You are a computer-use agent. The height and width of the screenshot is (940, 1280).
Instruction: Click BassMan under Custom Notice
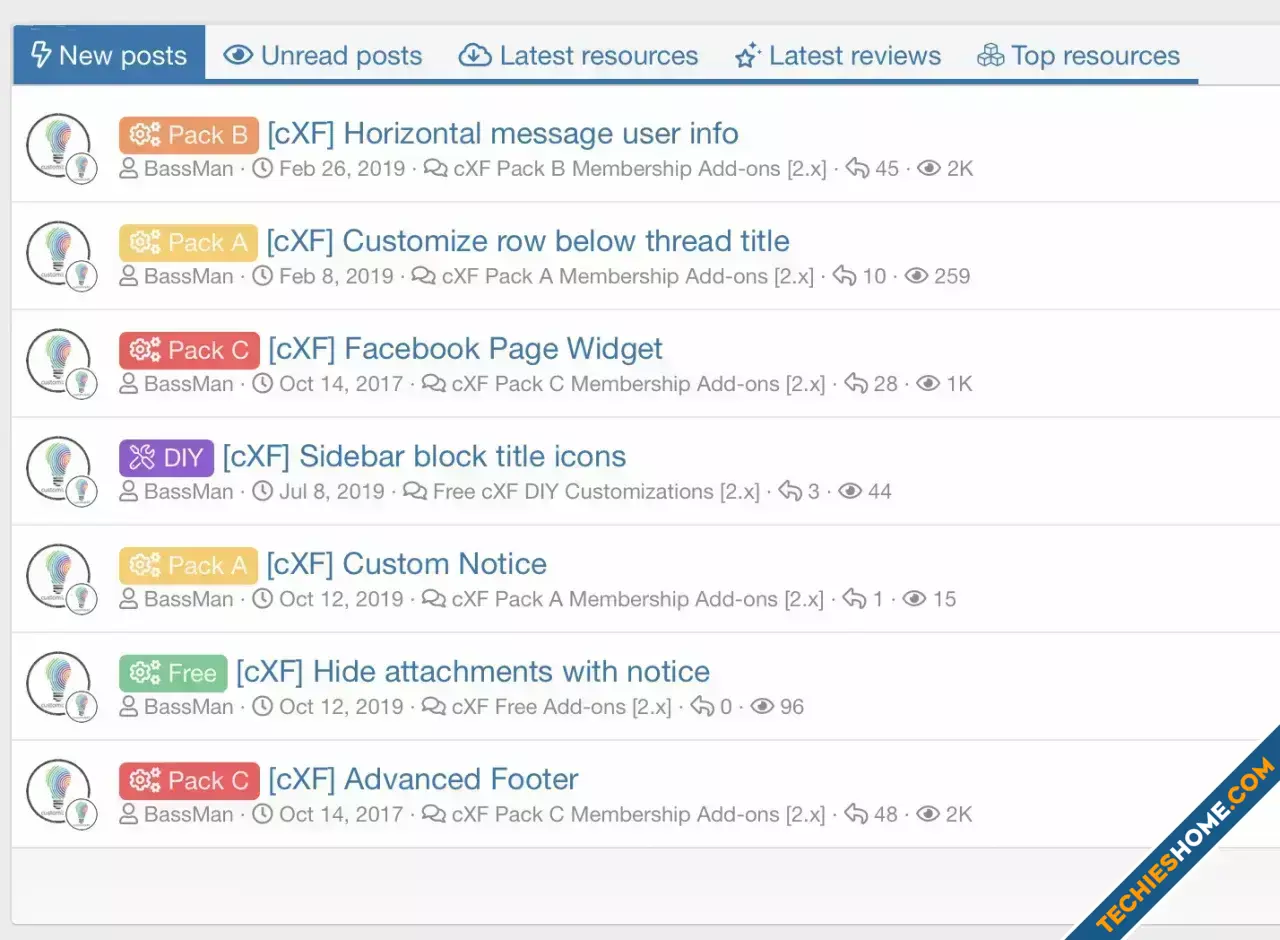(x=188, y=599)
